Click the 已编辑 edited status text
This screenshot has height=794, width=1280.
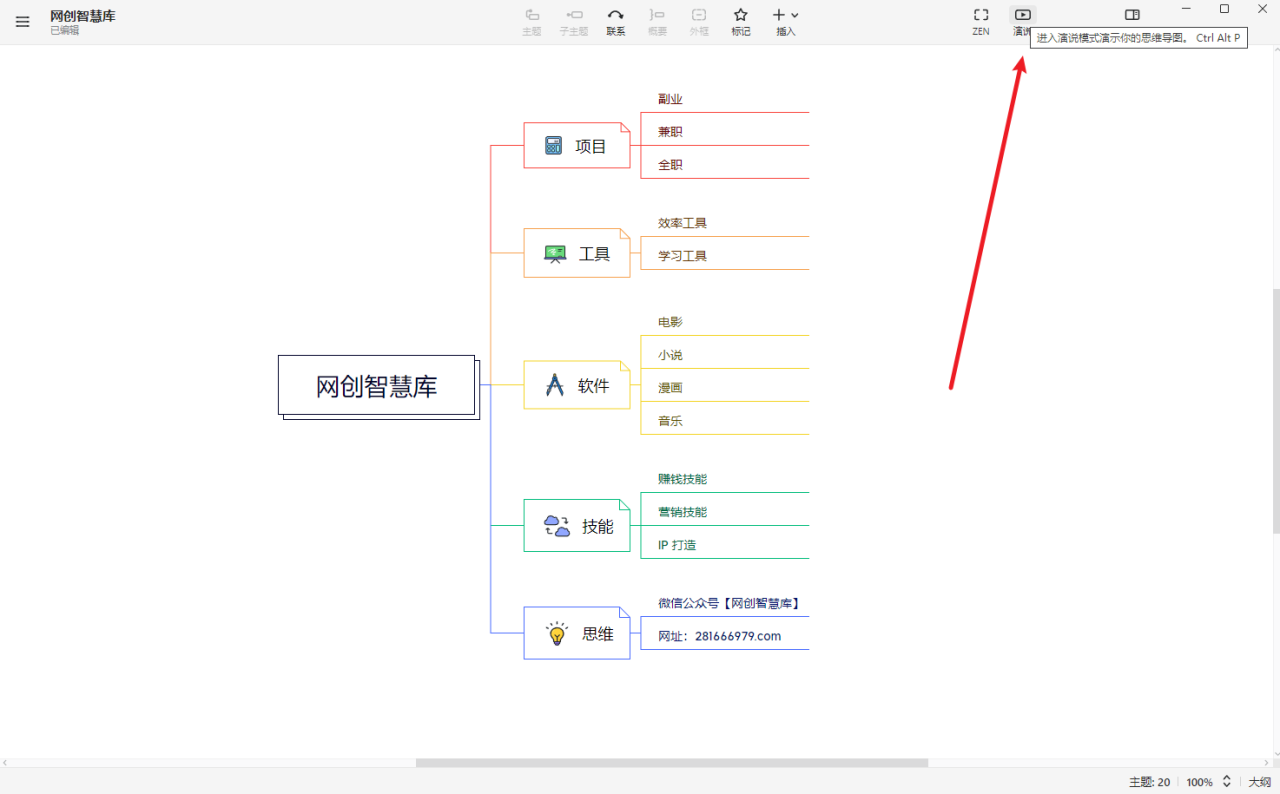point(65,31)
